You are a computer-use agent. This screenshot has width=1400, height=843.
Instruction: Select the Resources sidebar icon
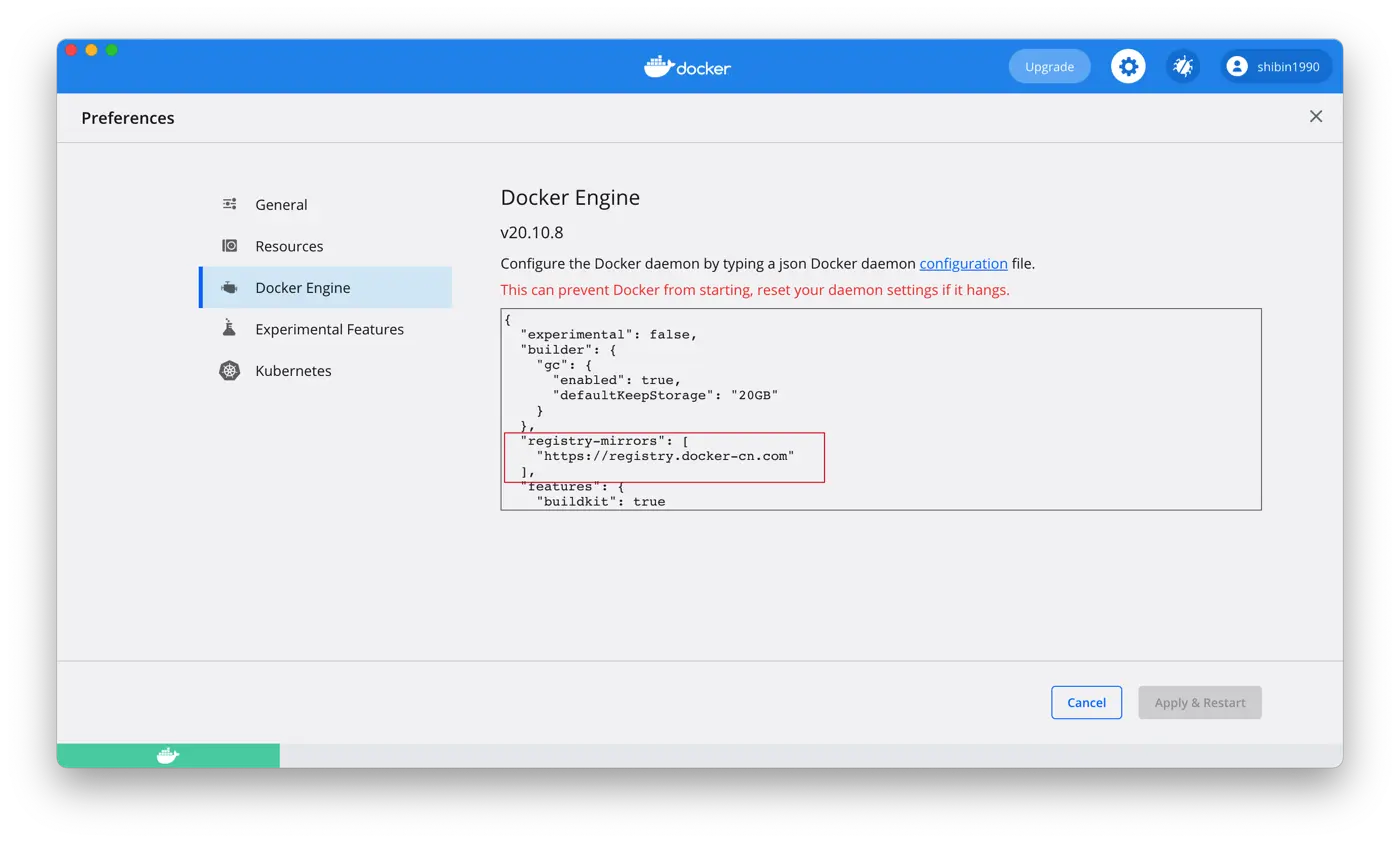[230, 246]
